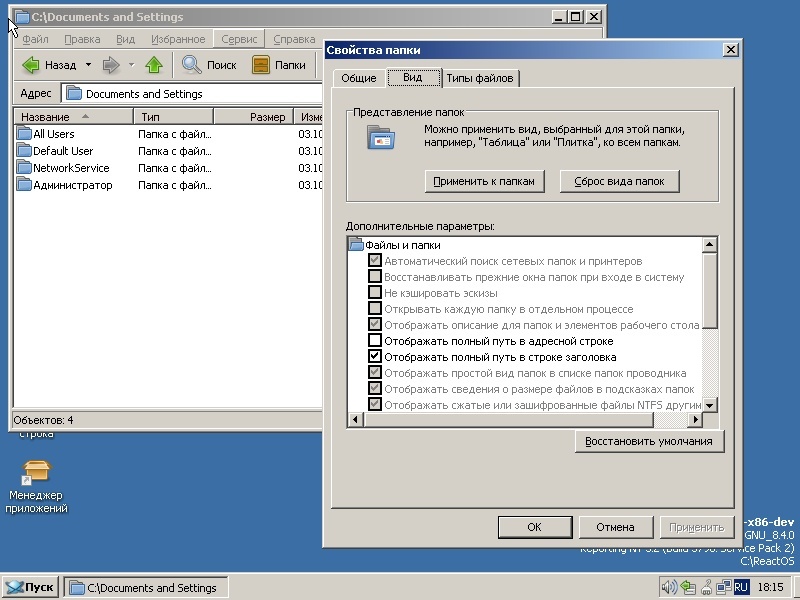Go back with the green Назад arrow
The height and width of the screenshot is (600, 800).
pos(48,65)
